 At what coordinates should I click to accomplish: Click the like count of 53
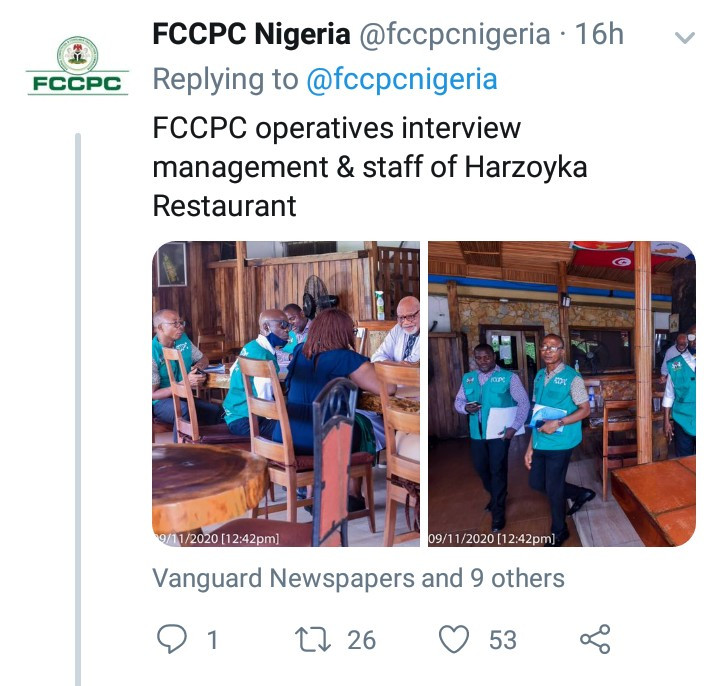click(502, 639)
